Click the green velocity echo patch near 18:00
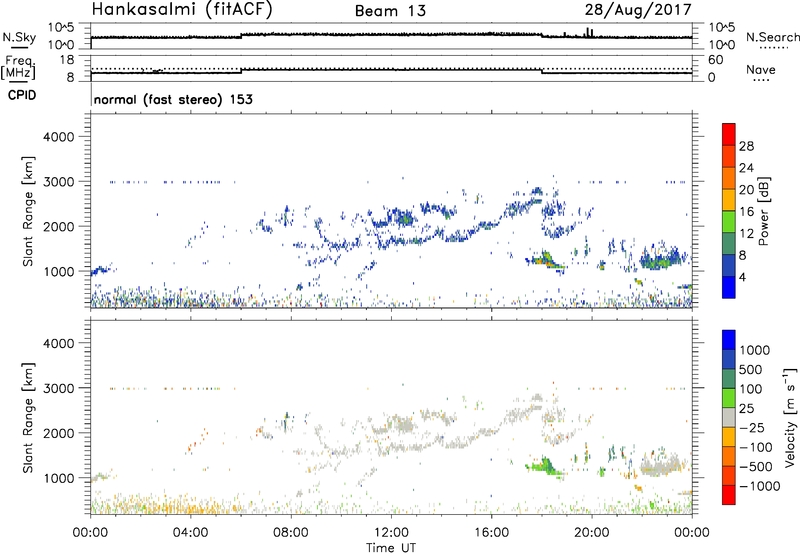800x554 pixels. click(x=544, y=466)
